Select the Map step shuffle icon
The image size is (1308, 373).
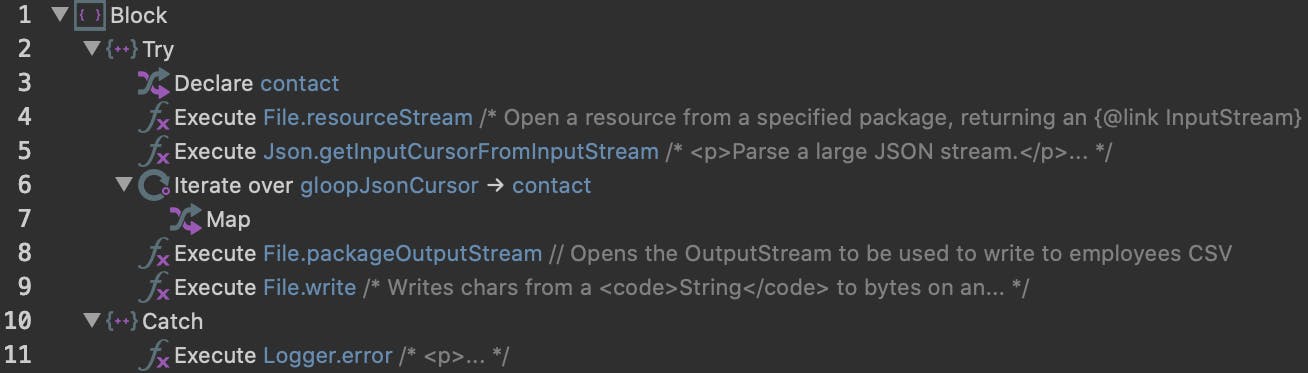click(x=186, y=219)
